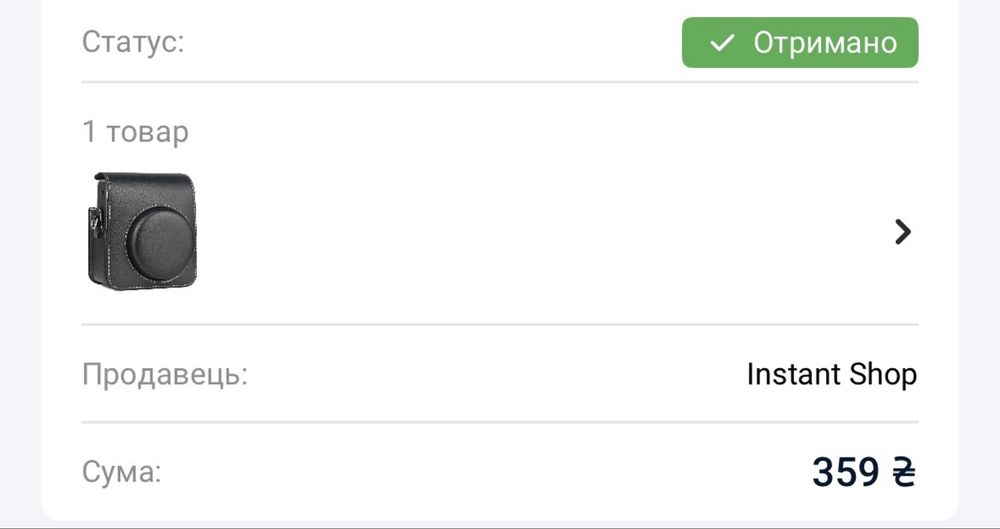The height and width of the screenshot is (529, 1000).
Task: Select the Статус: label
Action: coord(133,42)
